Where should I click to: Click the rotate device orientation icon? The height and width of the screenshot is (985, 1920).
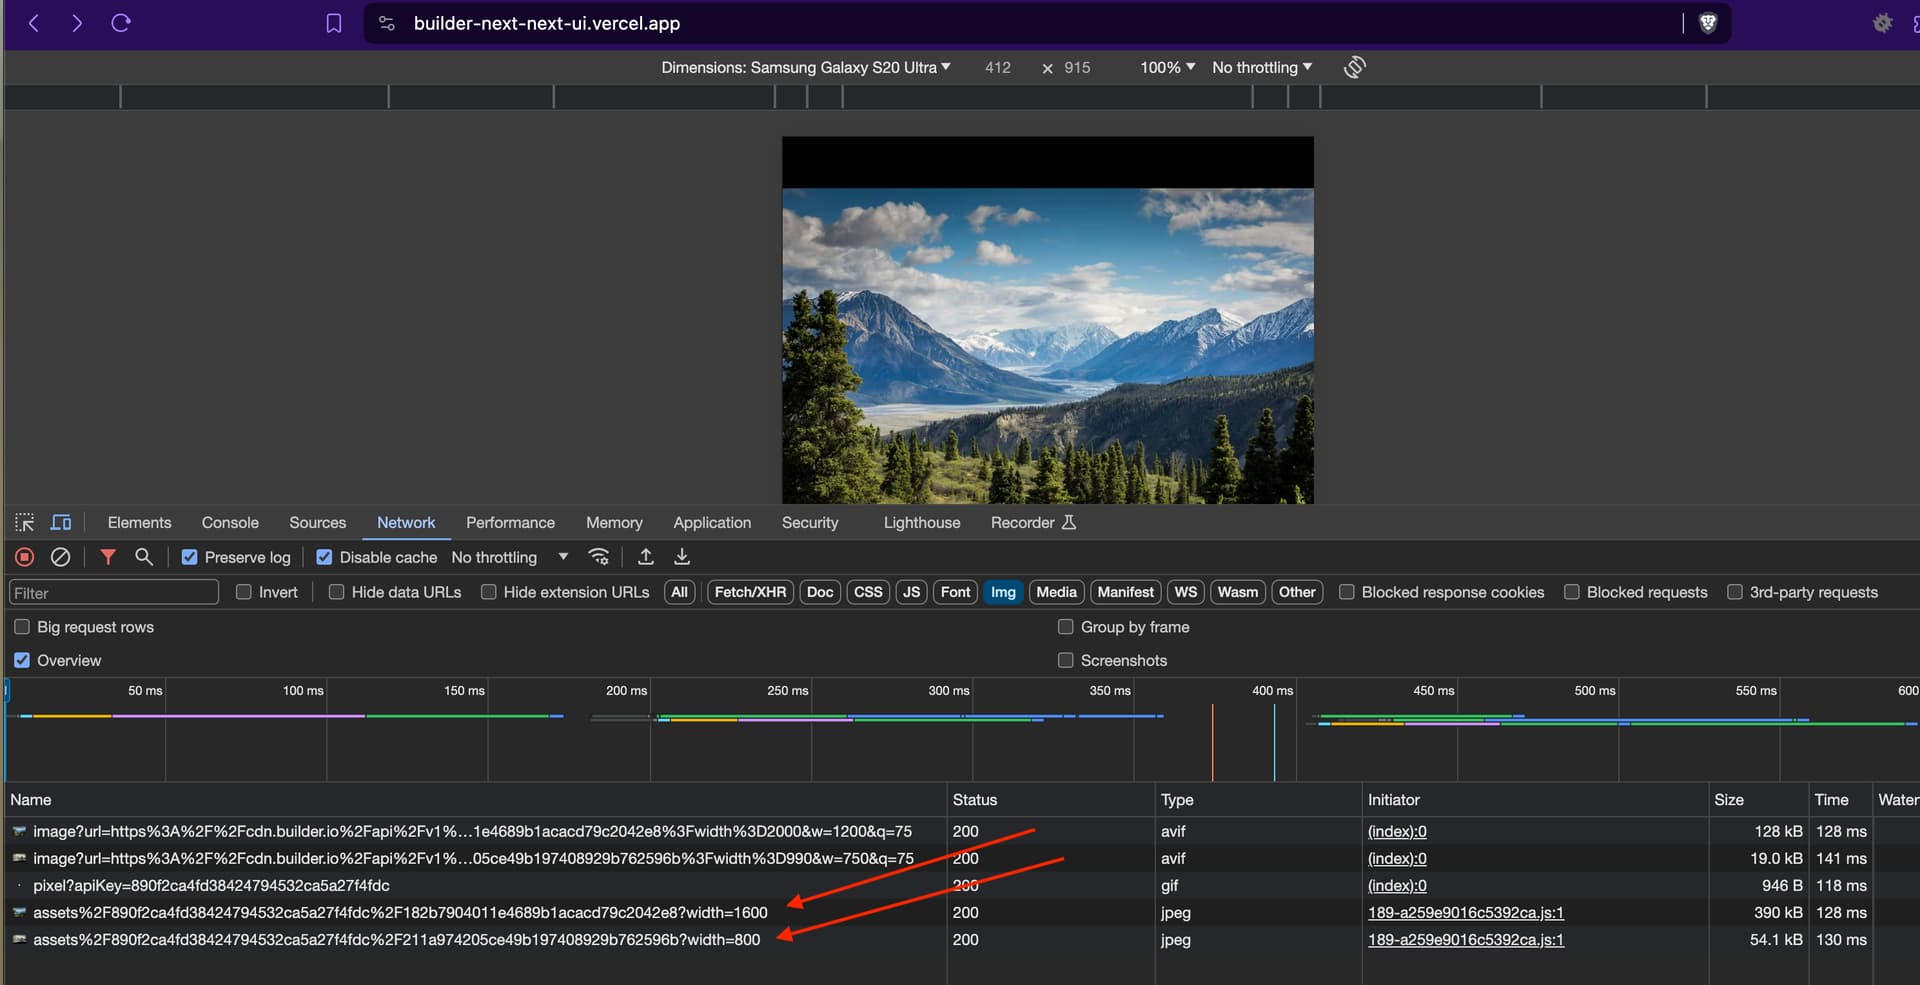pos(1354,67)
